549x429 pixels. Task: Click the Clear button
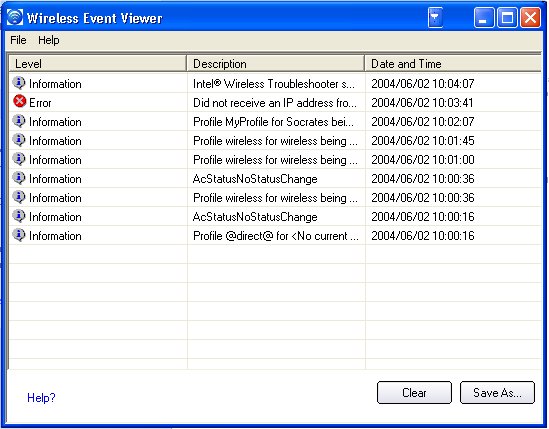coord(414,393)
